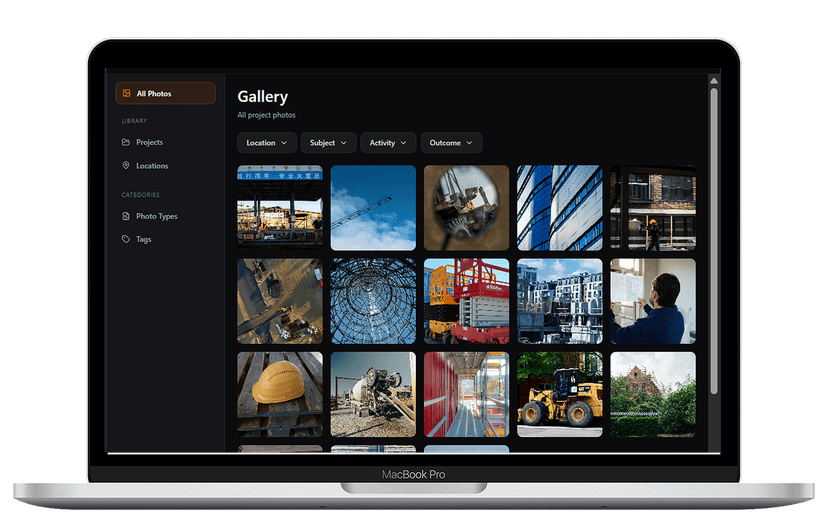
Task: Open the yellow hard hat photo
Action: pos(280,394)
